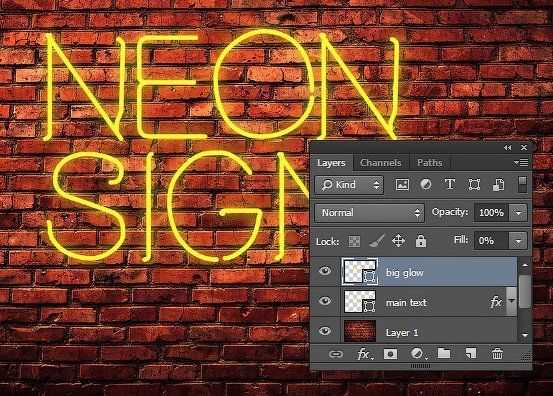Filter layers by type T icon
This screenshot has height=396, width=553.
450,184
